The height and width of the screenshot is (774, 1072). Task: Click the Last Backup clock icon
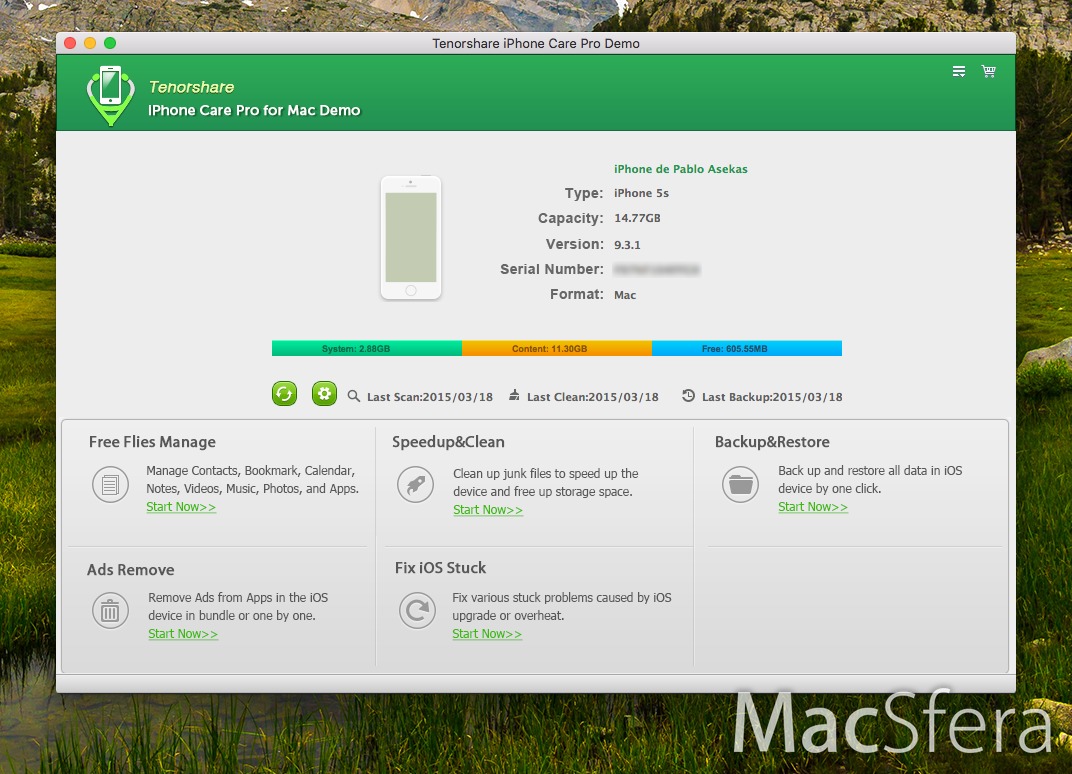click(688, 395)
